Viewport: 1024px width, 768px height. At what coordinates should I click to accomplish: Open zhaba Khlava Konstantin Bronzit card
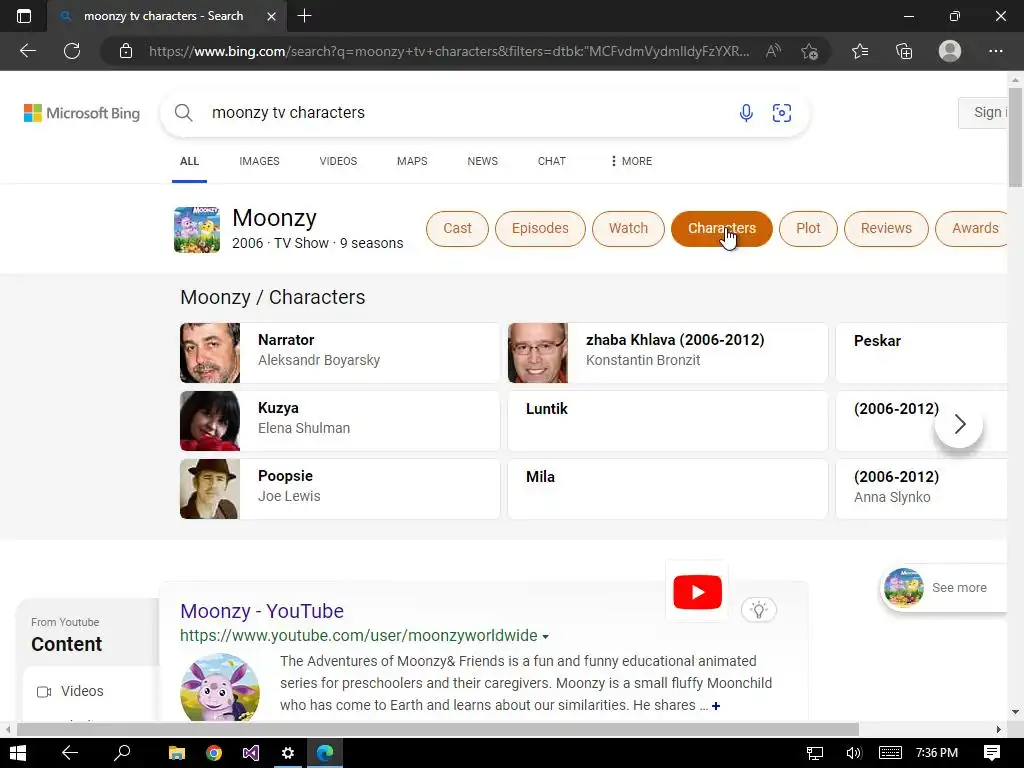(x=667, y=353)
